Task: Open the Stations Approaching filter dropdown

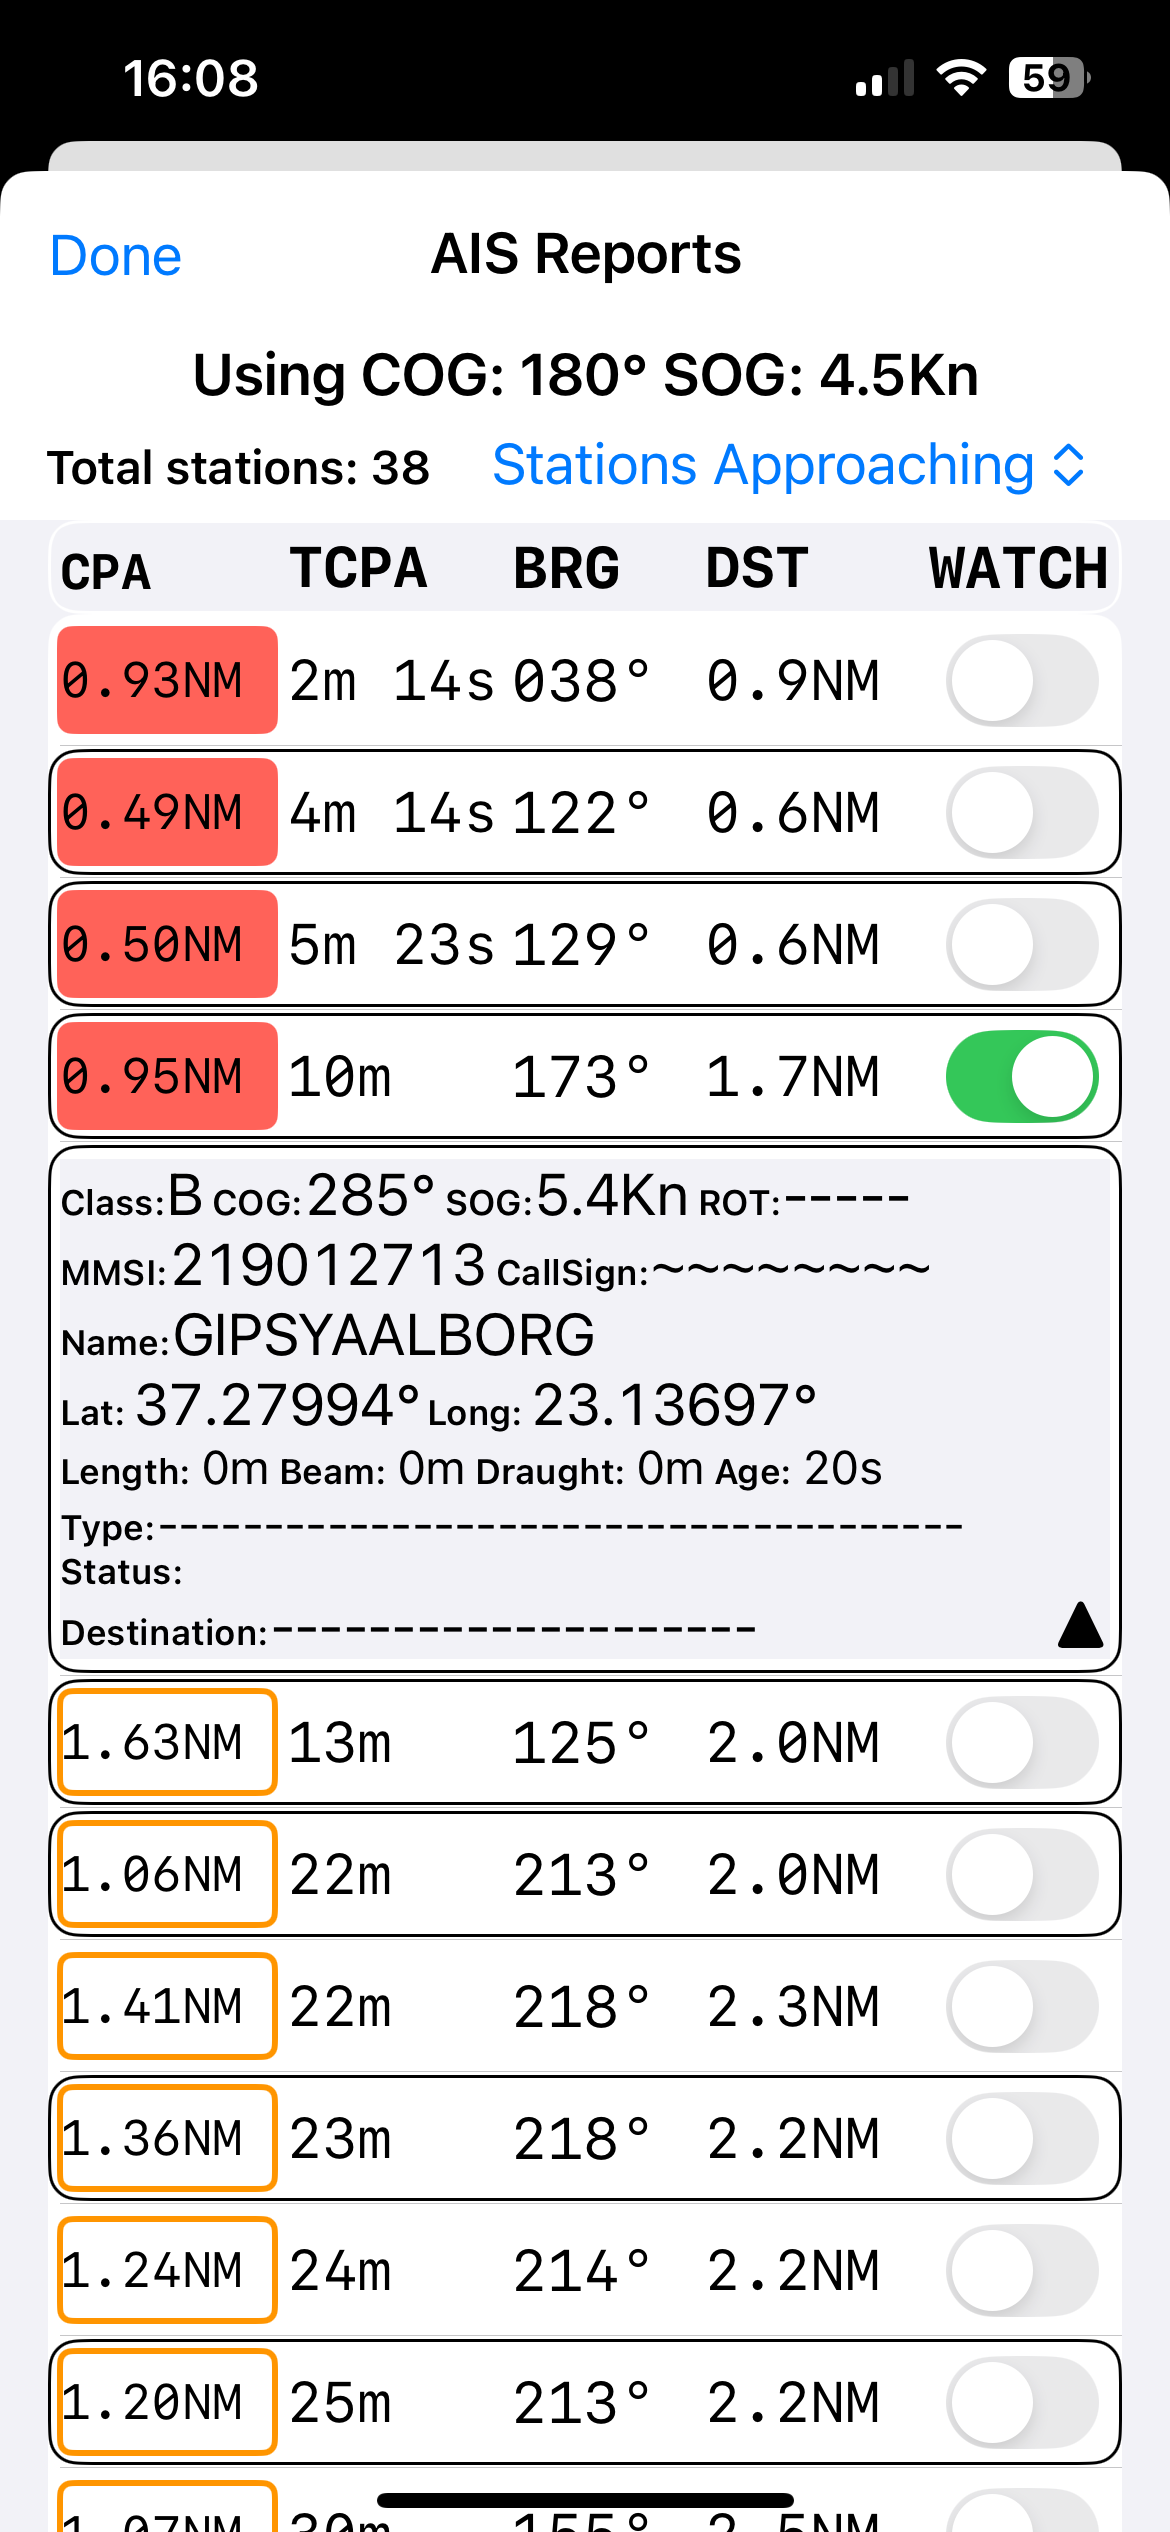Action: (x=788, y=466)
